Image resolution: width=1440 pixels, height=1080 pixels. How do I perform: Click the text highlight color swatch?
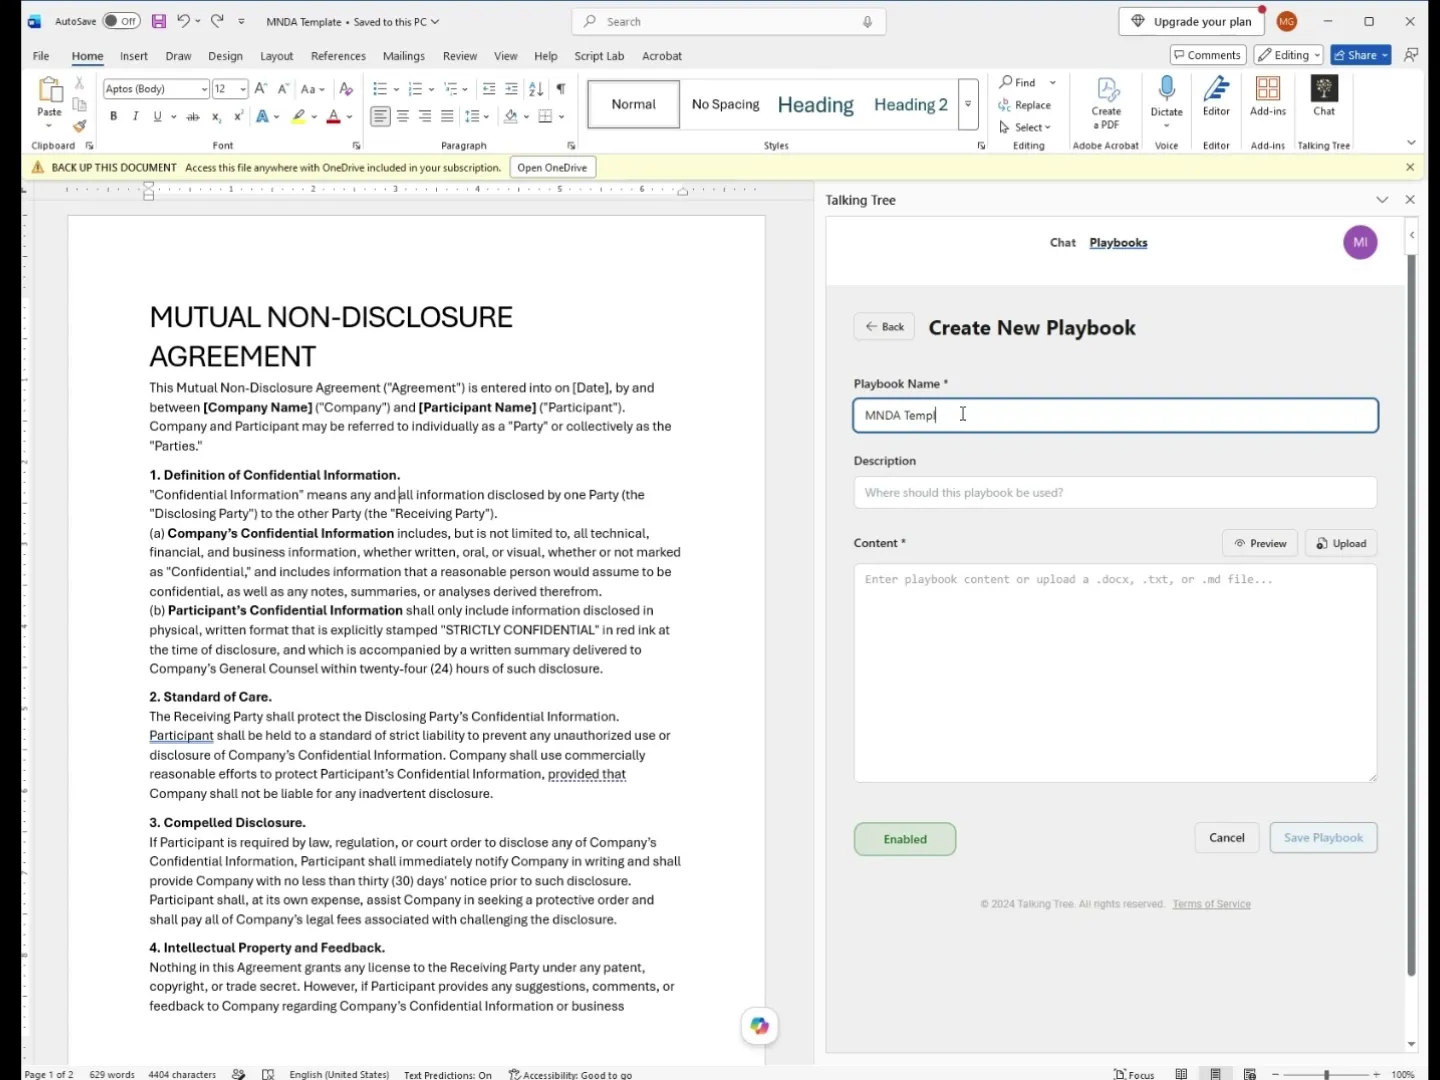point(298,117)
